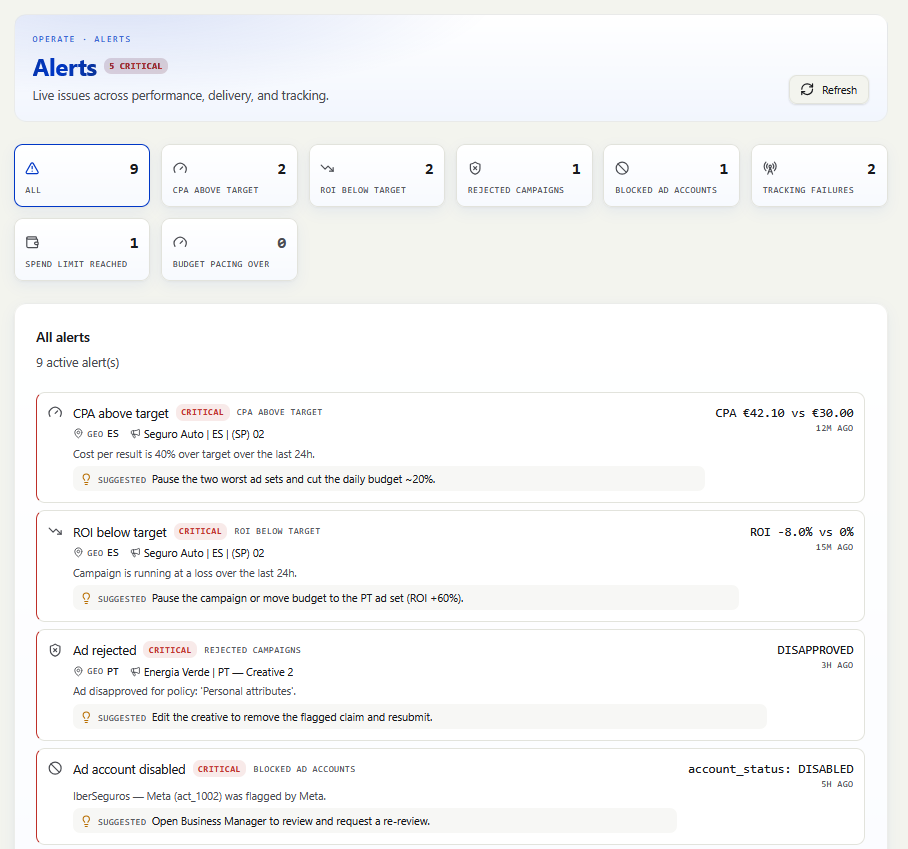Filter by Budget Pacing Over card
Viewport: 908px width, 849px height.
(229, 250)
